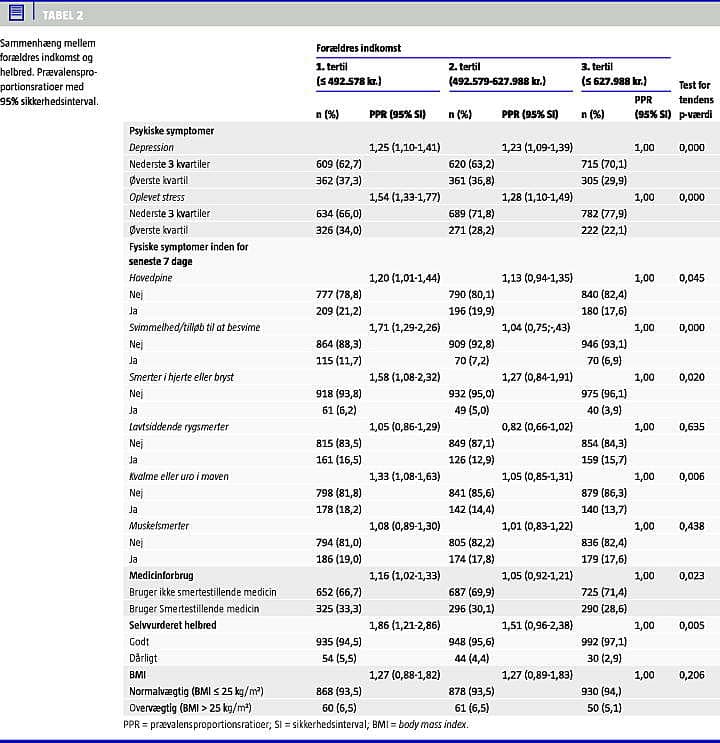Select the Hovedpine row label
This screenshot has width=720, height=743.
click(150, 278)
